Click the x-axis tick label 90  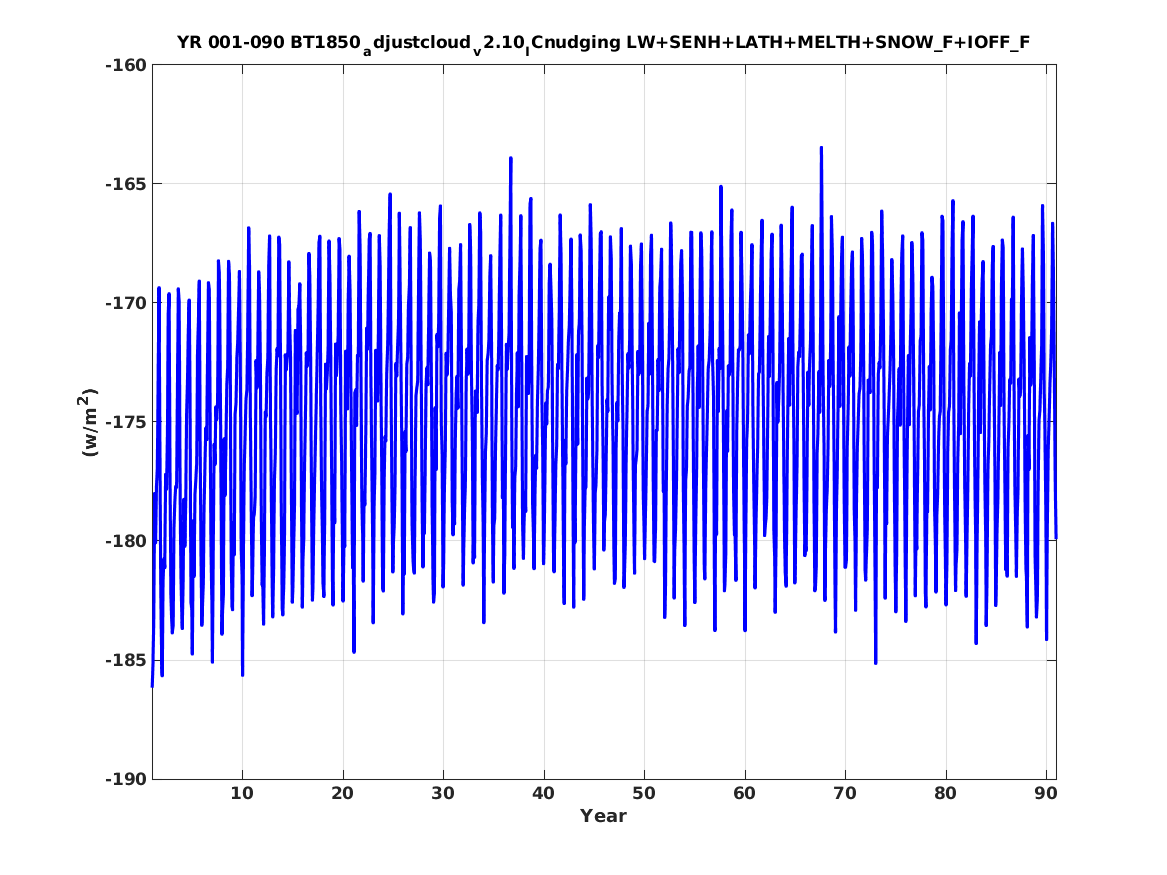click(1046, 794)
